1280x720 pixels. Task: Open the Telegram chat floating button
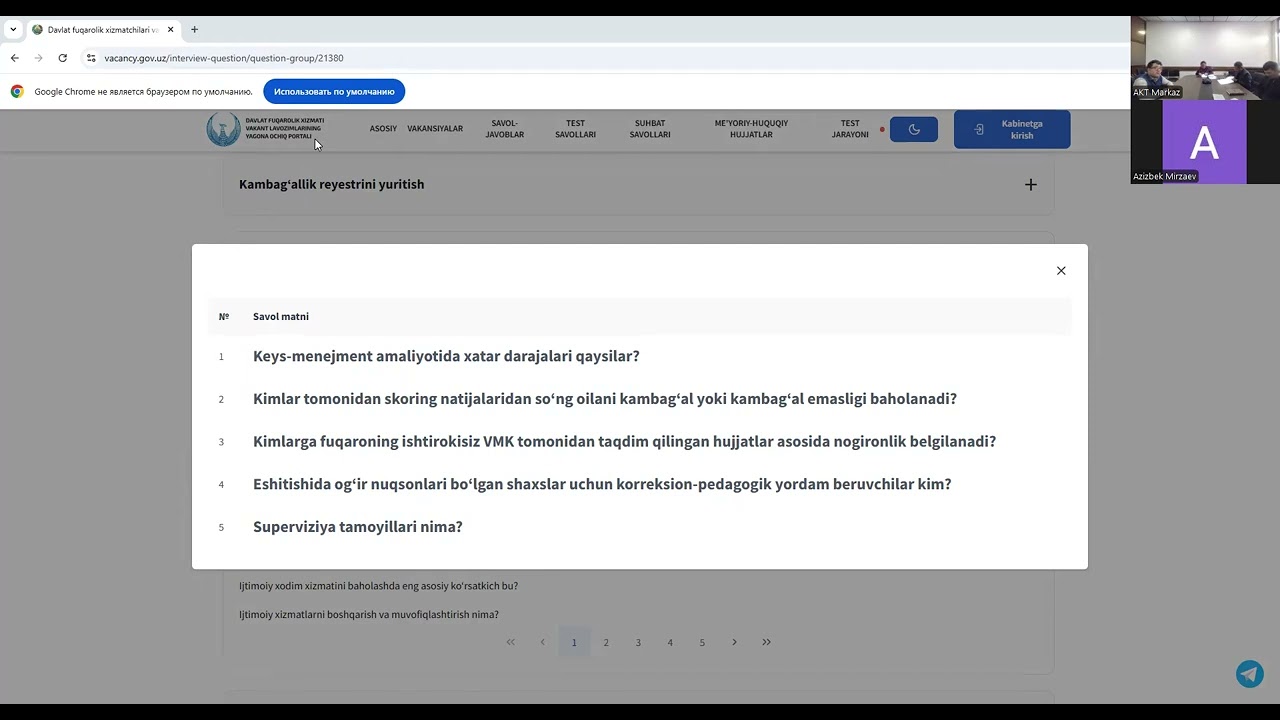1250,674
